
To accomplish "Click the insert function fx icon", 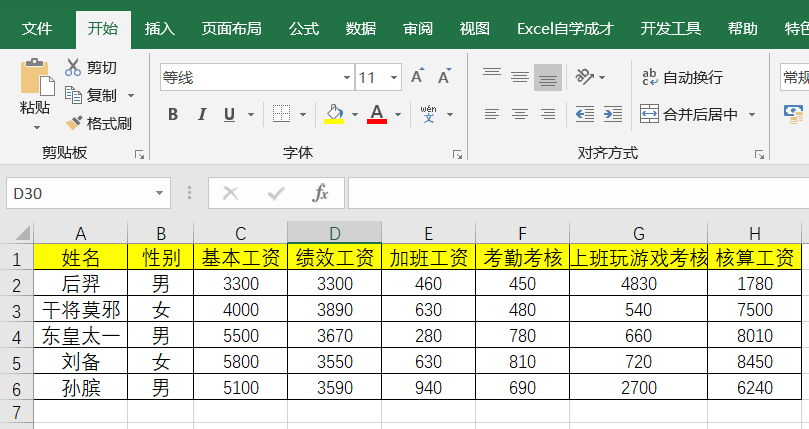I will click(320, 193).
